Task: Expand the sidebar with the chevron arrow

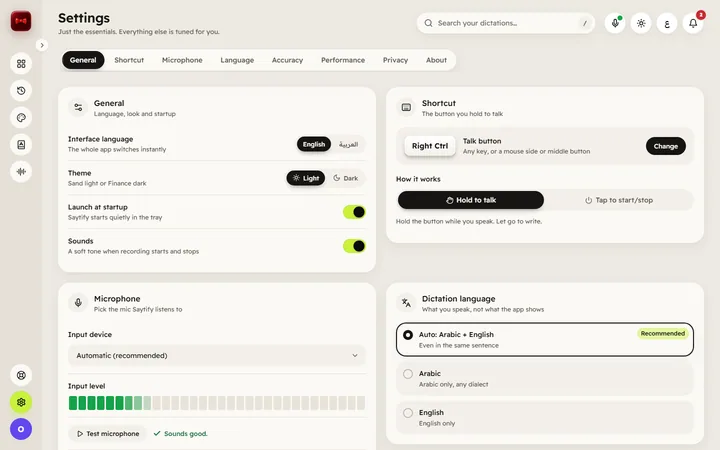Action: click(42, 45)
